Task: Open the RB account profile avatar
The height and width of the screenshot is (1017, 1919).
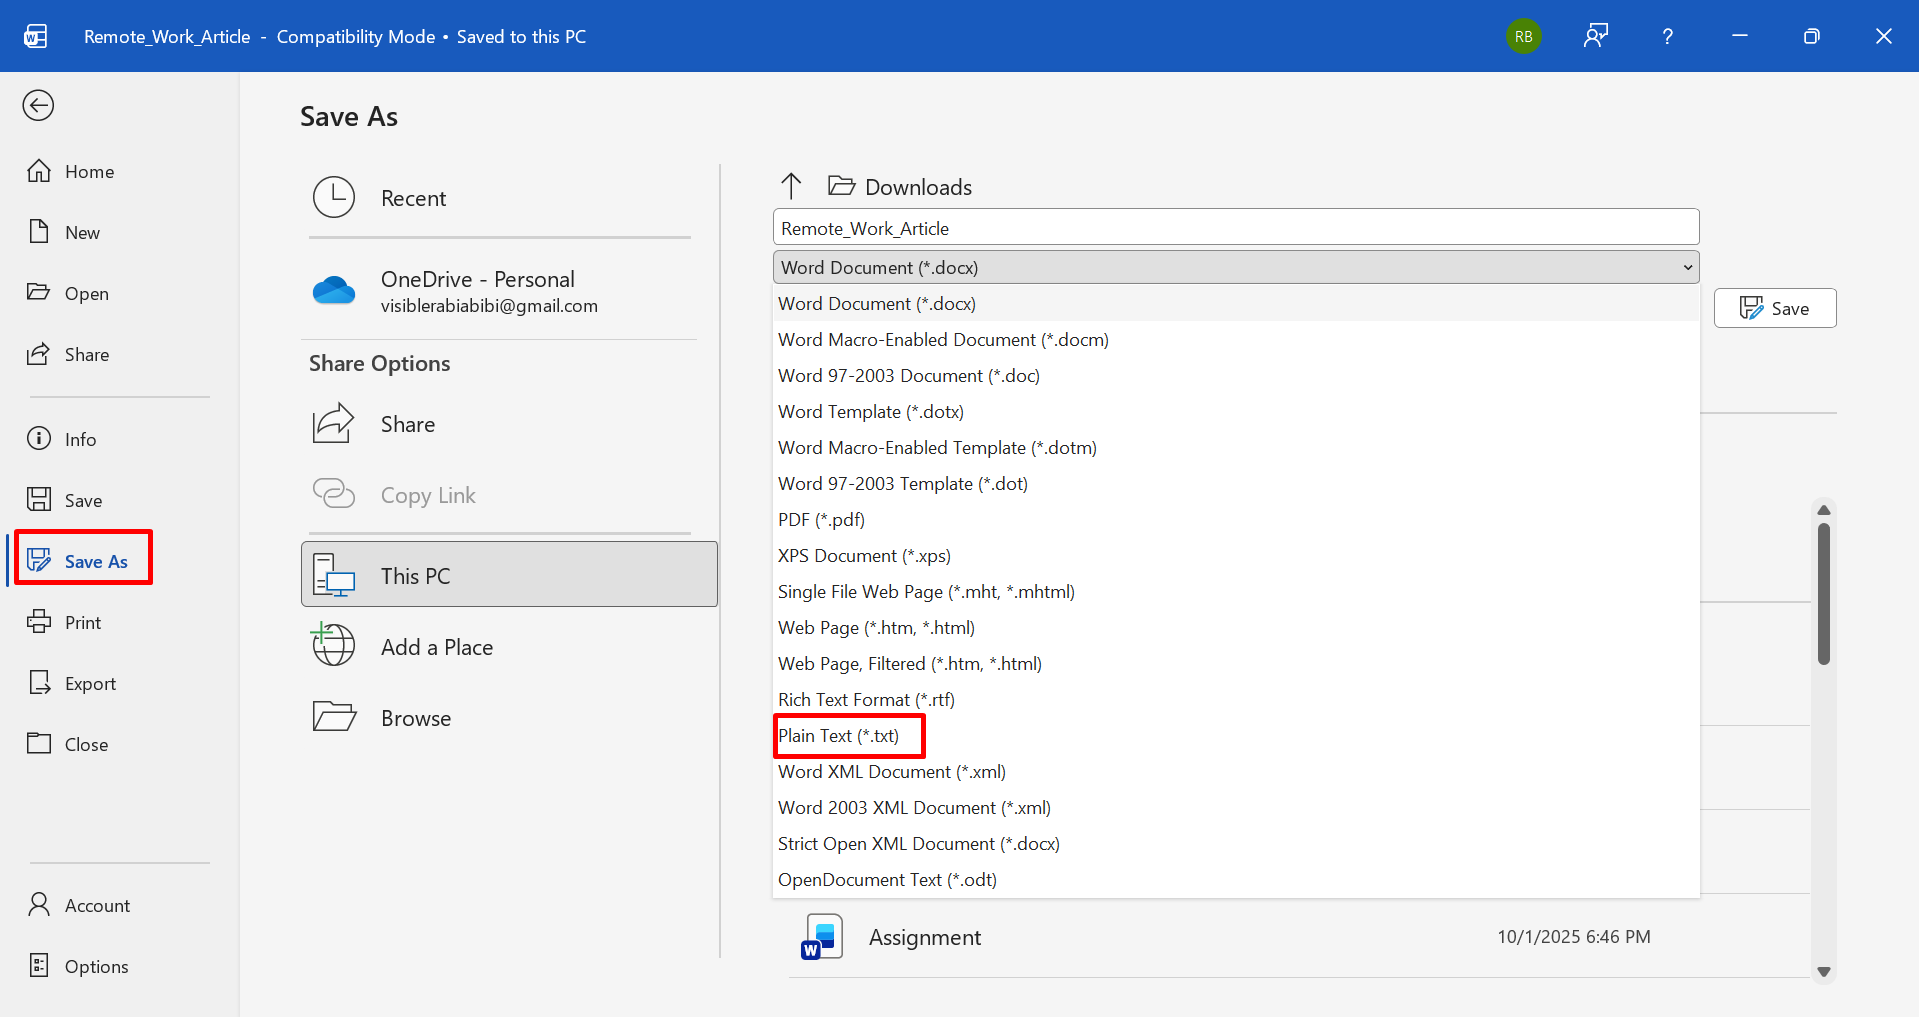Action: [1523, 36]
